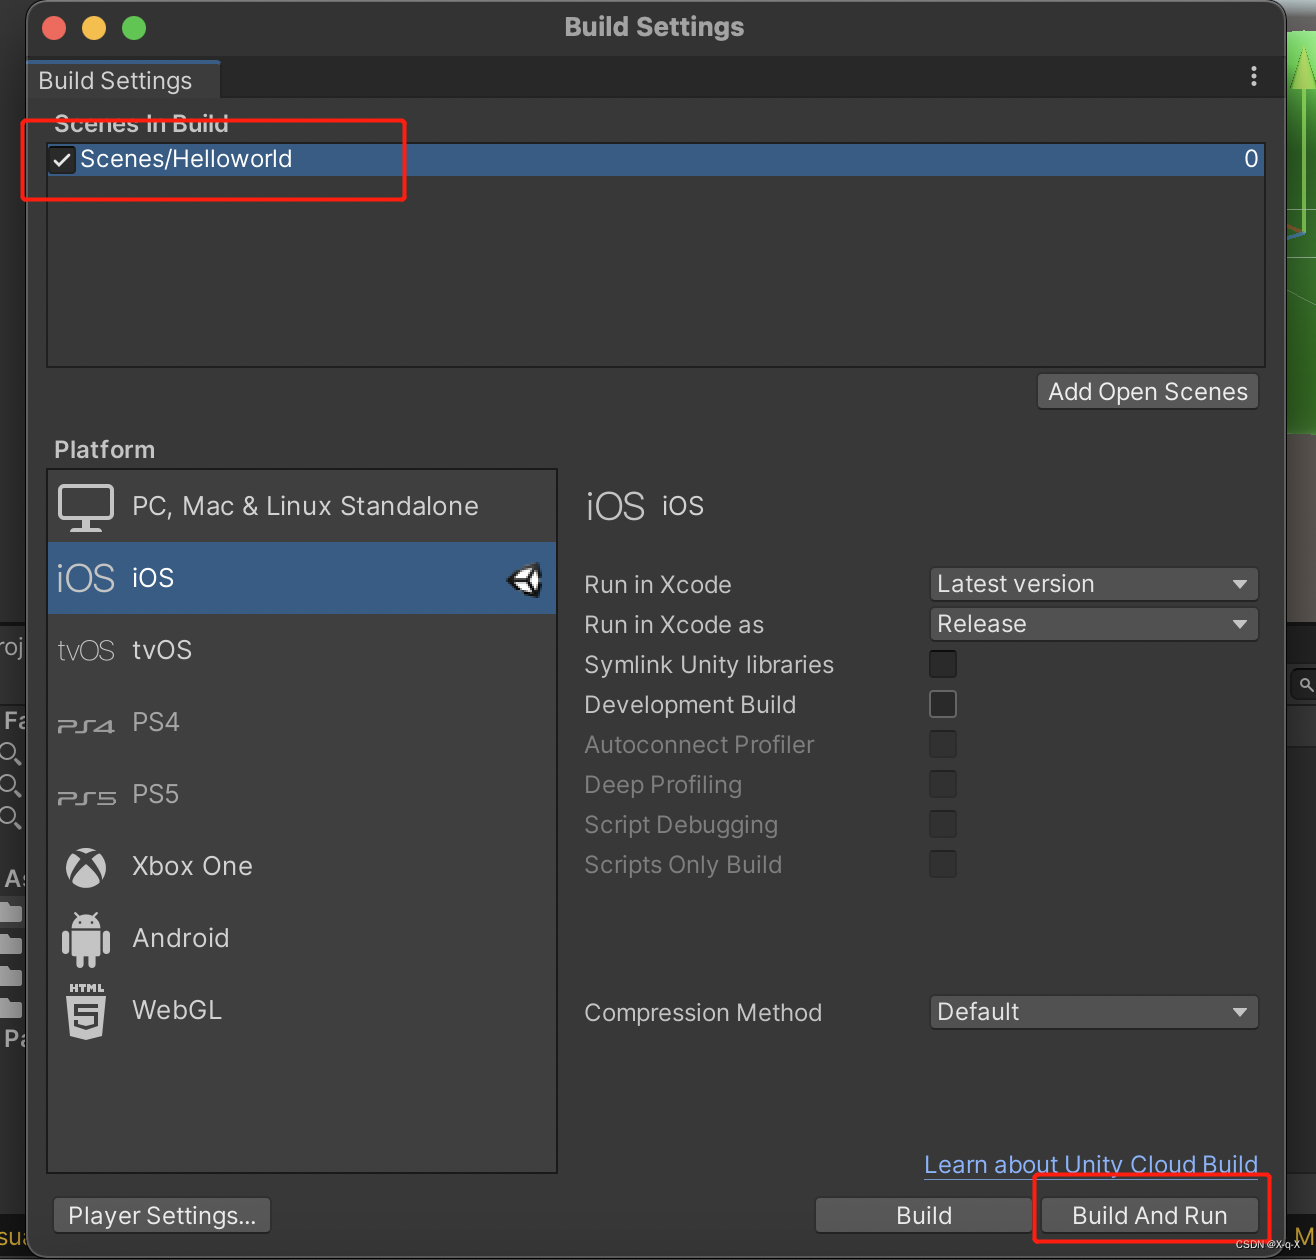Select PC, Mac & Linux Standalone platform
The image size is (1316, 1260).
coord(302,506)
